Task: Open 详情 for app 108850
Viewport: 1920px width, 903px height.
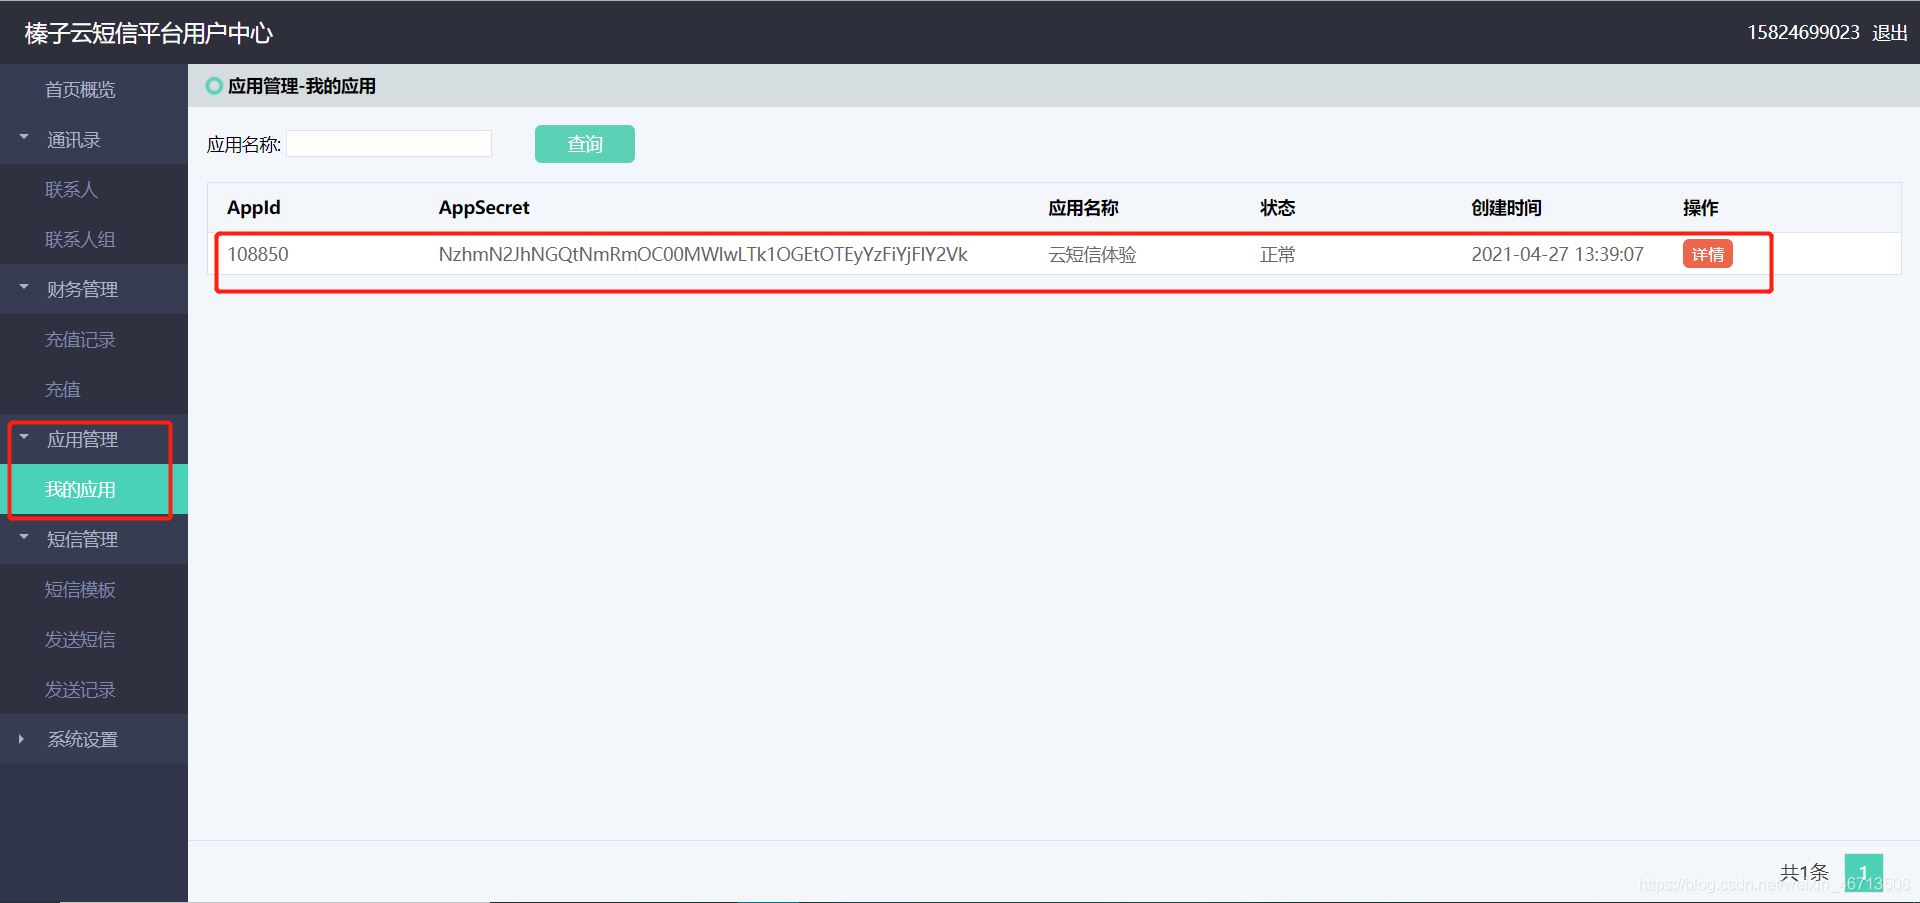Action: 1707,254
